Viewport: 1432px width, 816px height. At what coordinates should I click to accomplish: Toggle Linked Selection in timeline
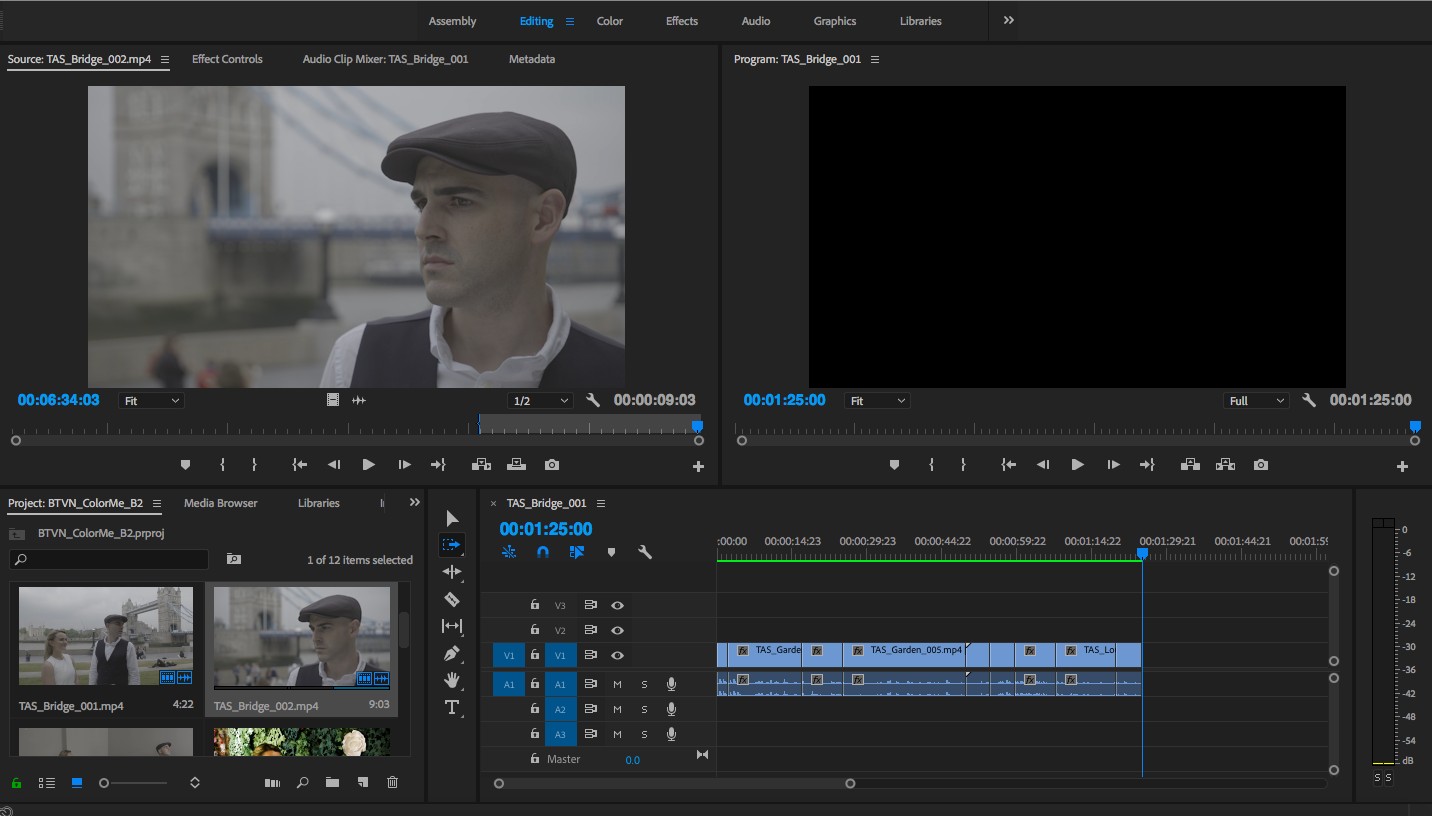[x=577, y=552]
